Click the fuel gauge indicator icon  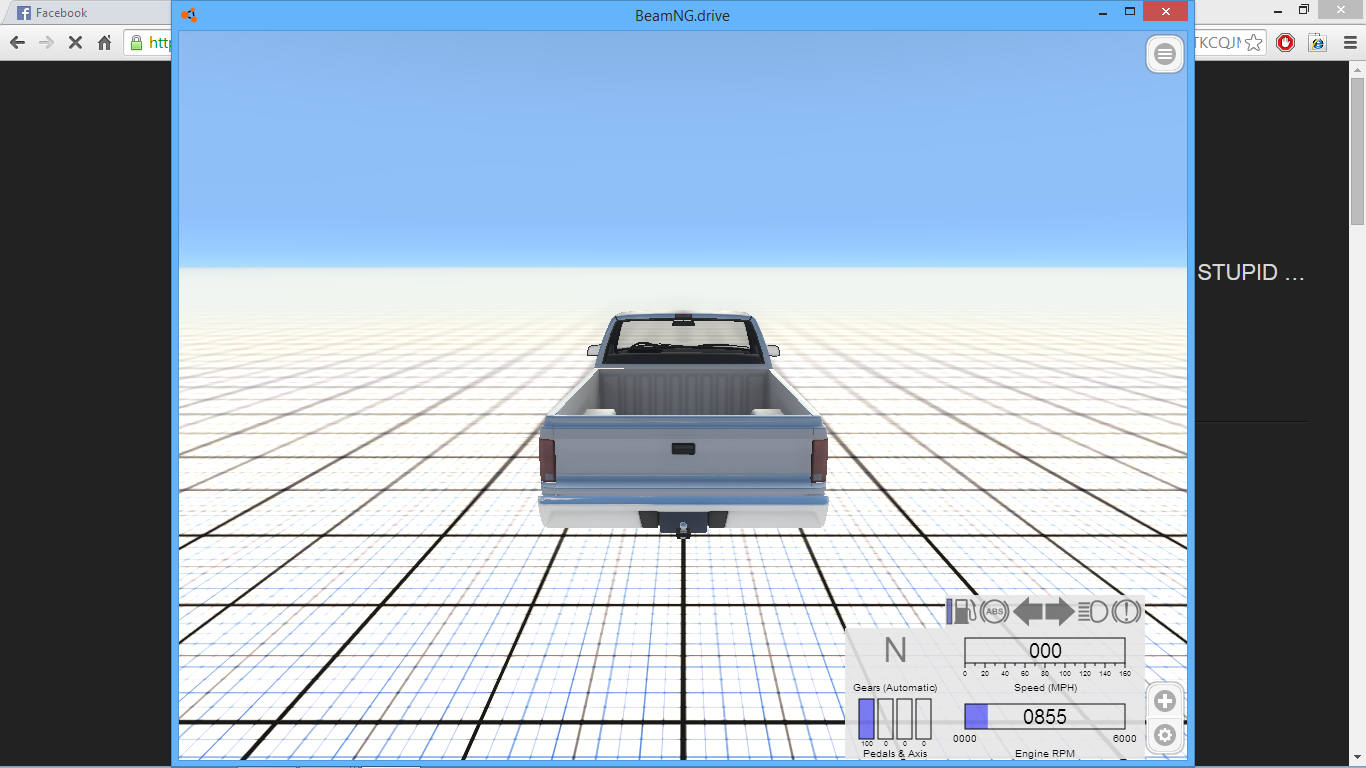click(961, 611)
